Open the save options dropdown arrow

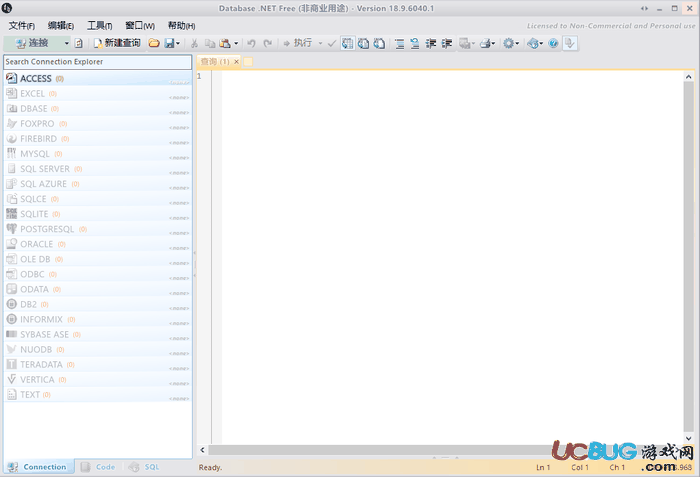pyautogui.click(x=178, y=43)
